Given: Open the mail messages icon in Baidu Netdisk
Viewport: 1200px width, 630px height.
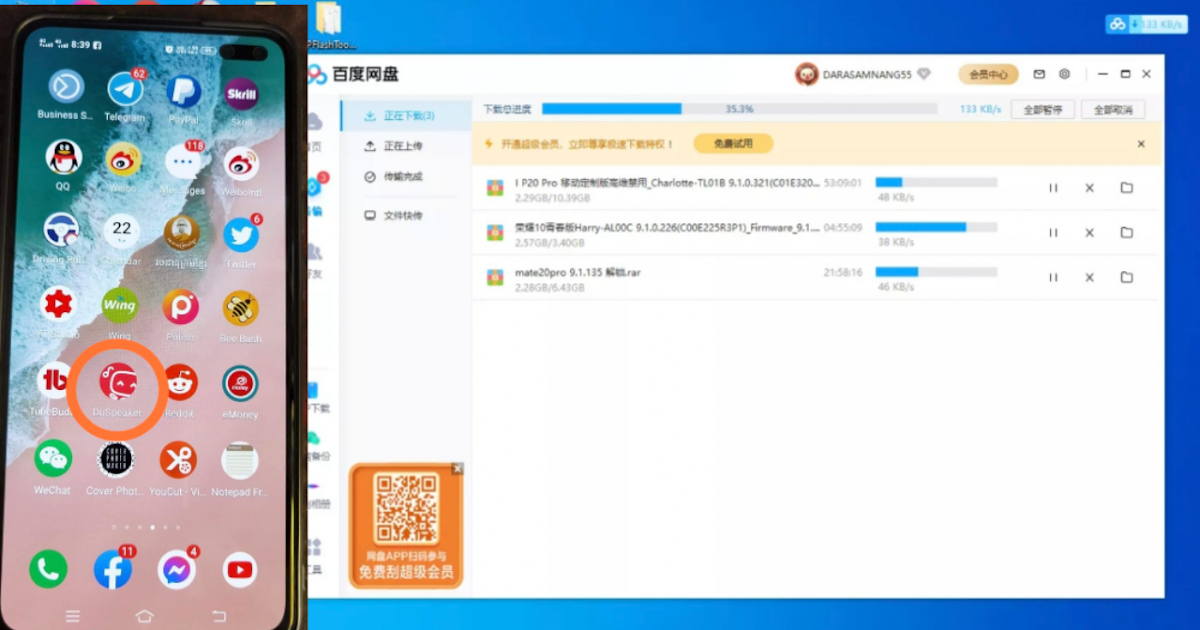Looking at the screenshot, I should point(1039,74).
